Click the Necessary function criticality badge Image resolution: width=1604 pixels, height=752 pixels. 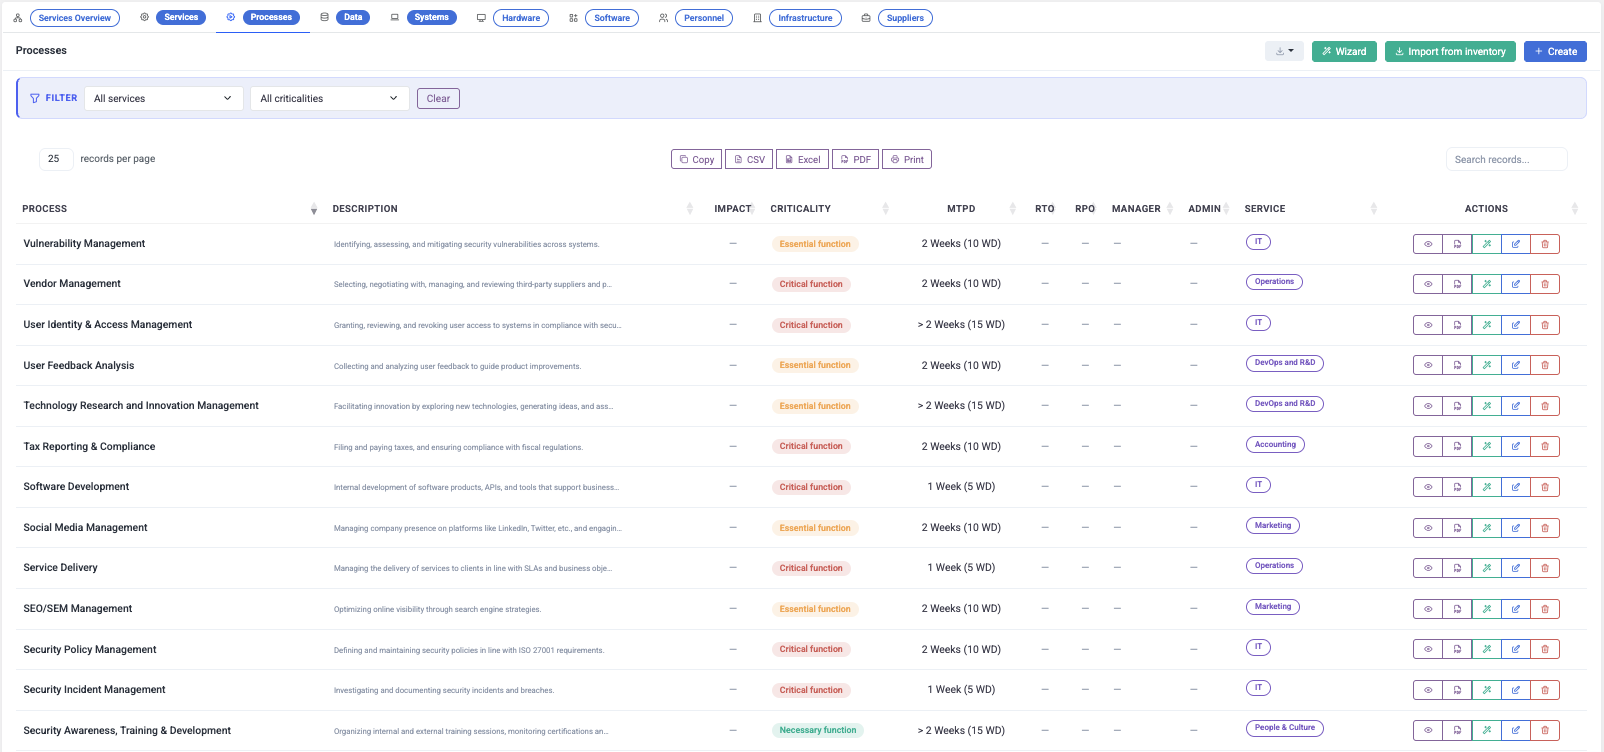(x=818, y=730)
